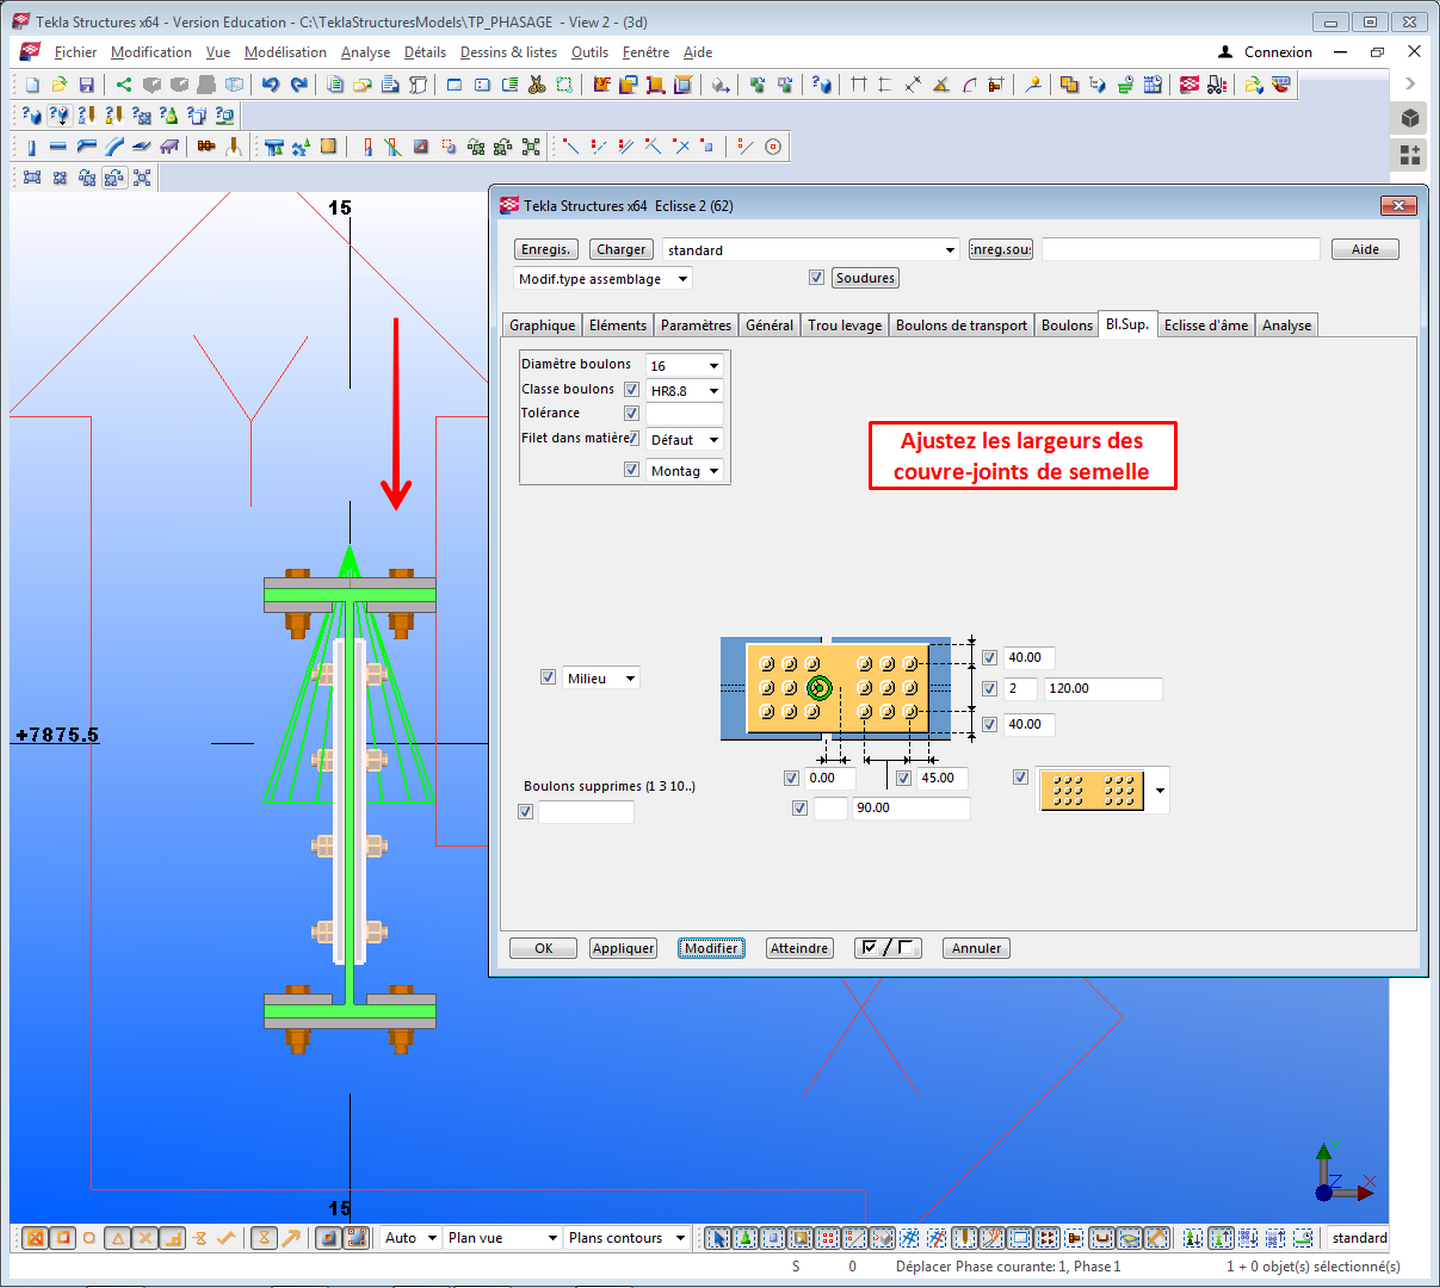Click the scissors clip plane icon
Screen dimensions: 1440x1288
coord(537,85)
